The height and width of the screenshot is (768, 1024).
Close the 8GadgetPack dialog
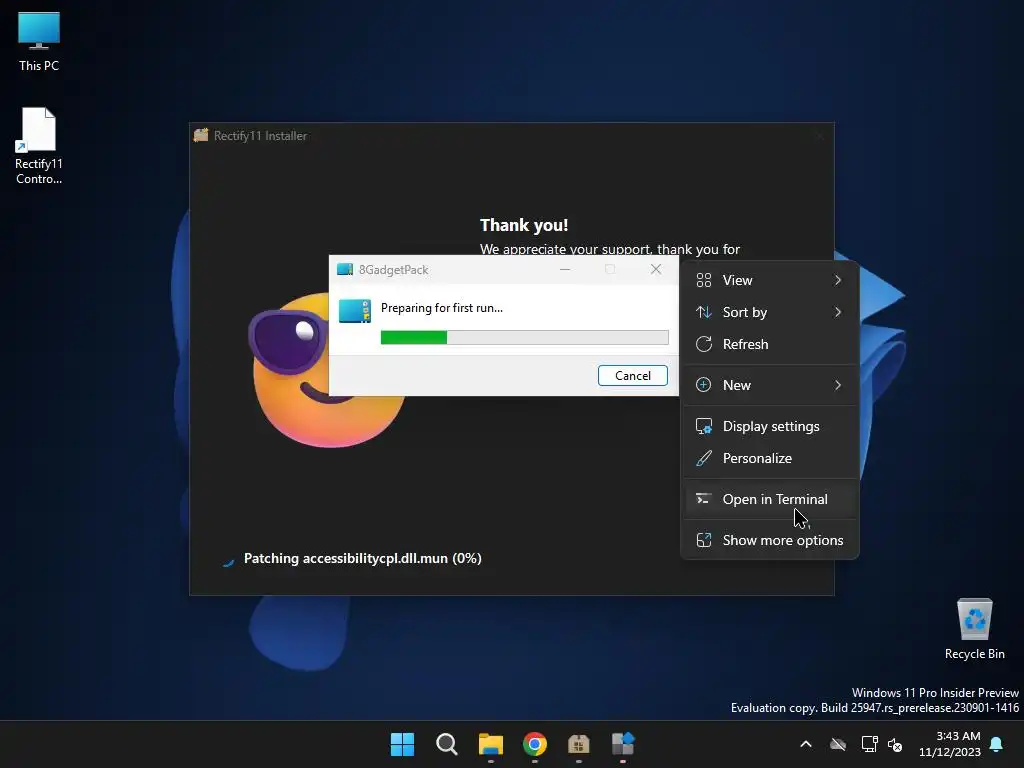pyautogui.click(x=656, y=269)
